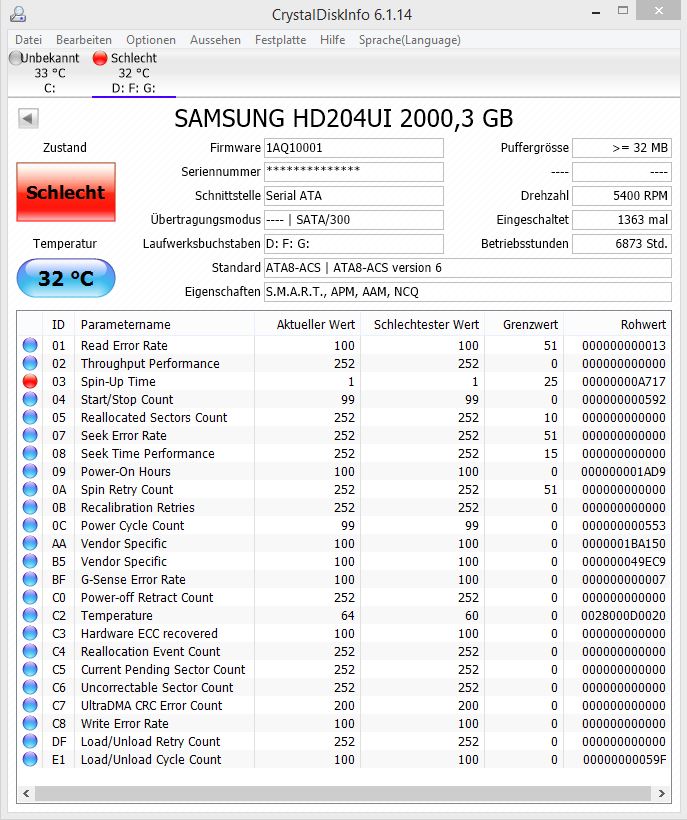Click the Seriennummer field
The width and height of the screenshot is (687, 820).
[x=353, y=172]
